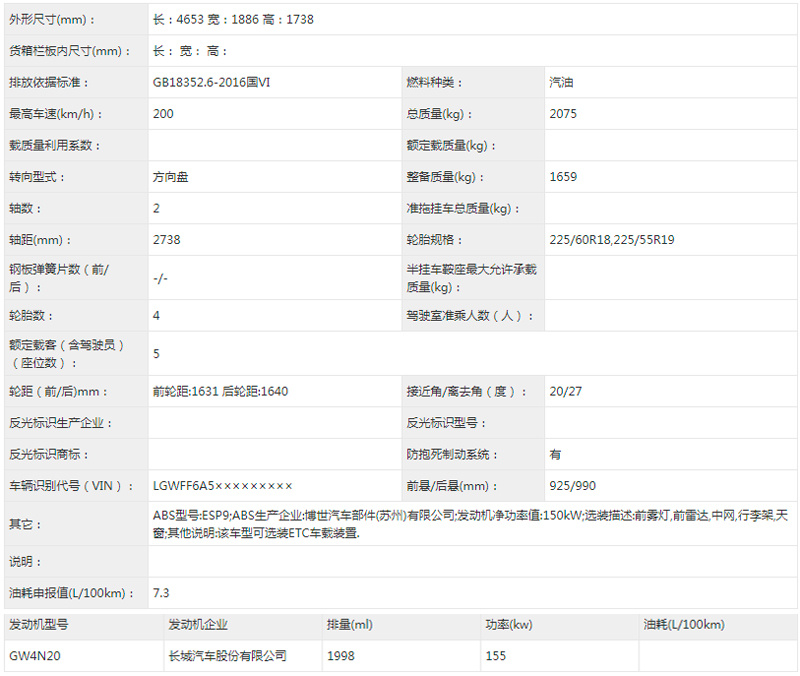Click the 前悬/后悬(mm) label
Viewport: 800px width, 676px height.
(x=452, y=486)
